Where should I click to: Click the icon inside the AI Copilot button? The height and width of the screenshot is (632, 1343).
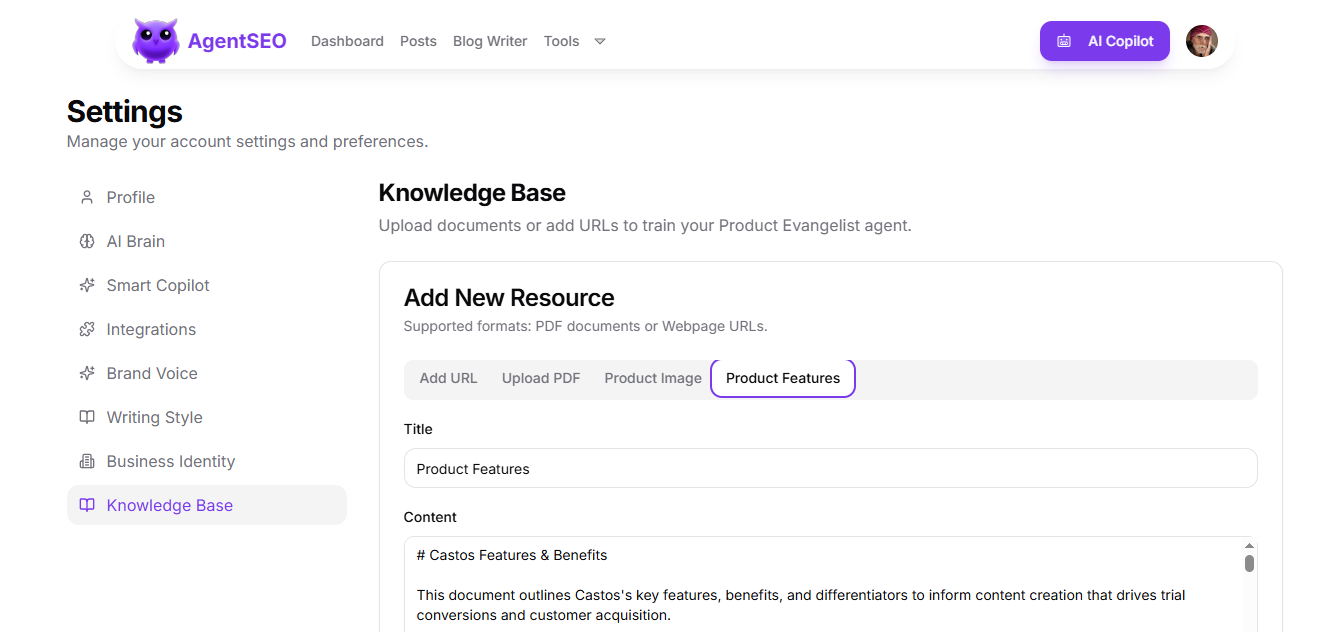point(1062,41)
